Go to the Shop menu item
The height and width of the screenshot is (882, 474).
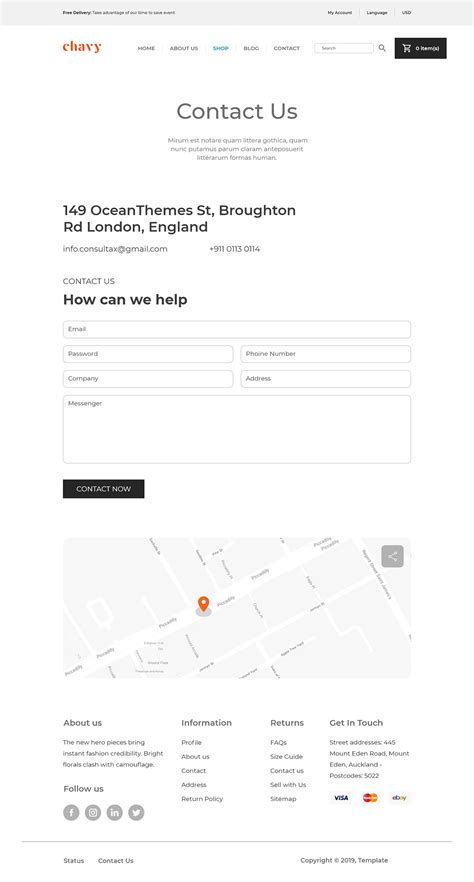click(220, 48)
